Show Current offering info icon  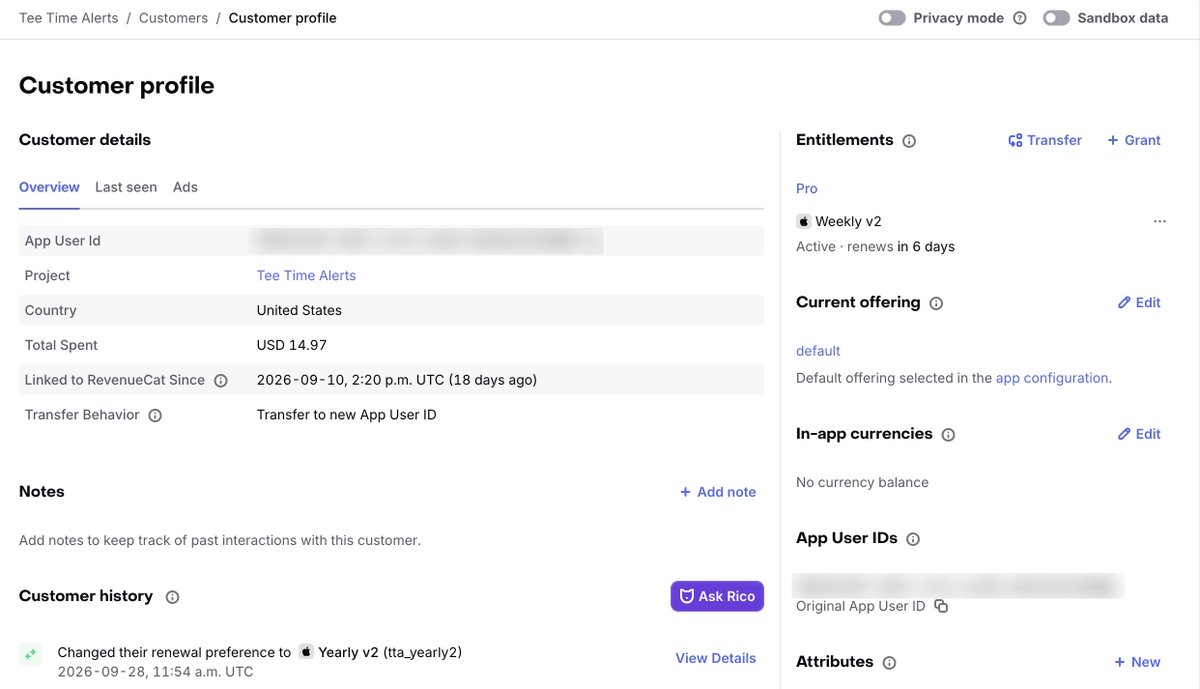[x=936, y=303]
